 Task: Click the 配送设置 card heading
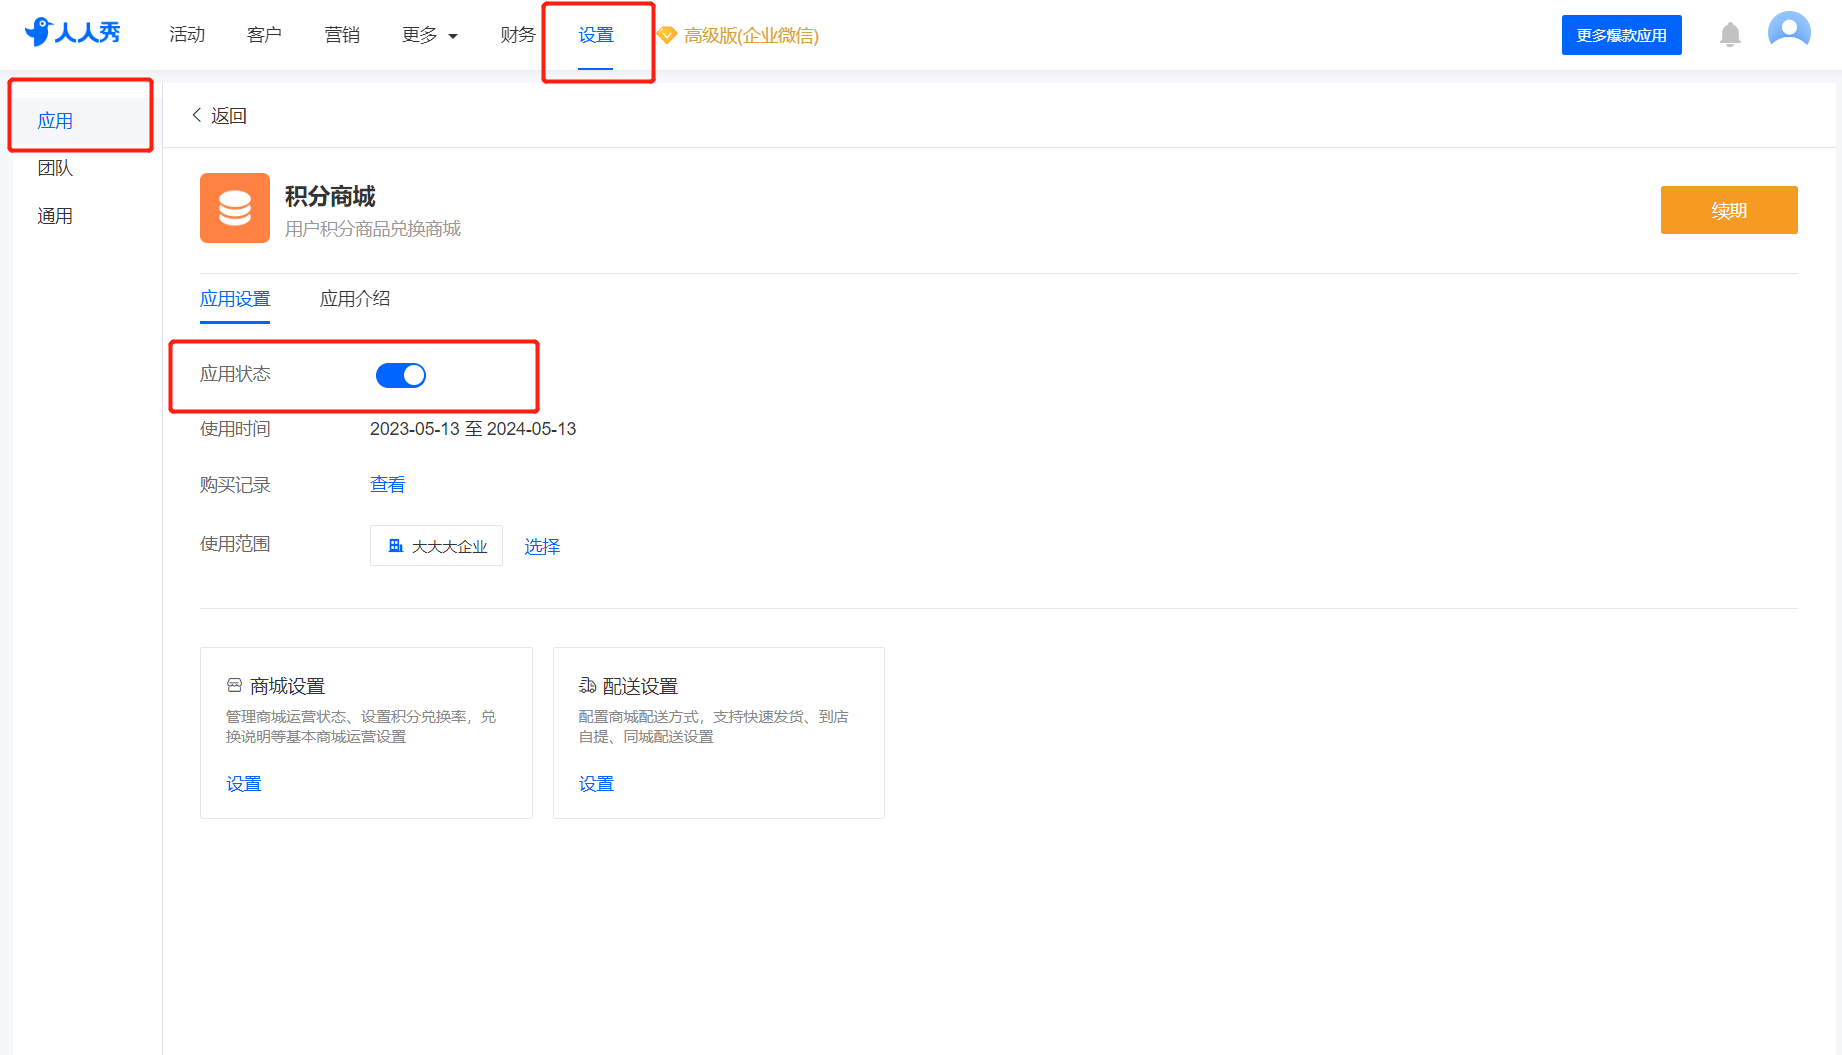click(x=641, y=686)
